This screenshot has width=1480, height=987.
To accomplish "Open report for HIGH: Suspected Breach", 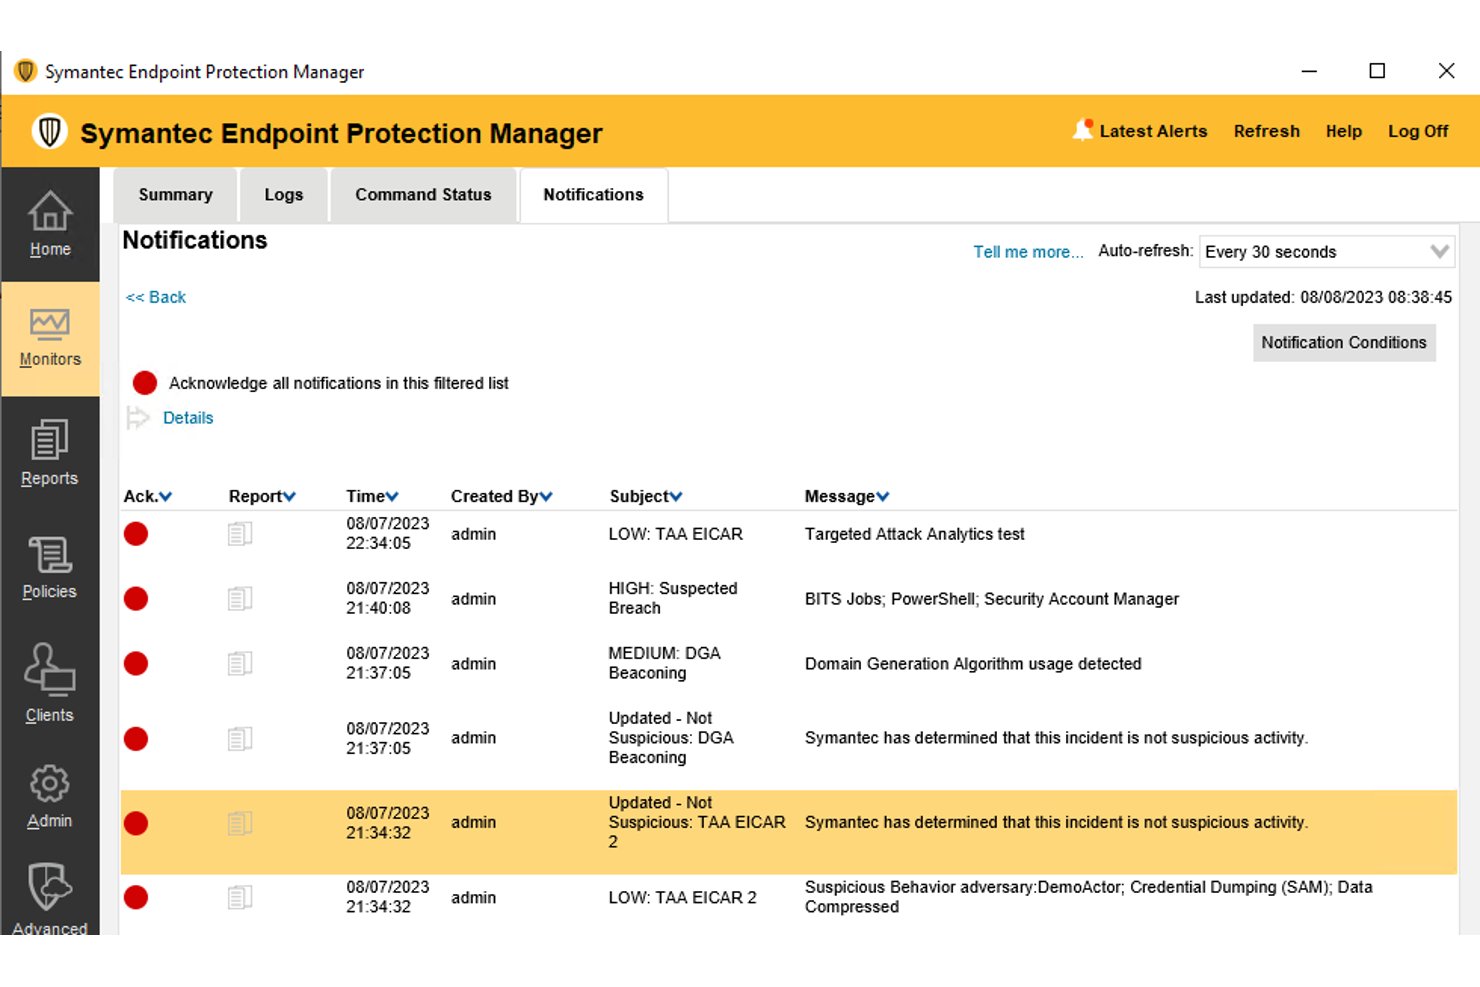I will (240, 599).
